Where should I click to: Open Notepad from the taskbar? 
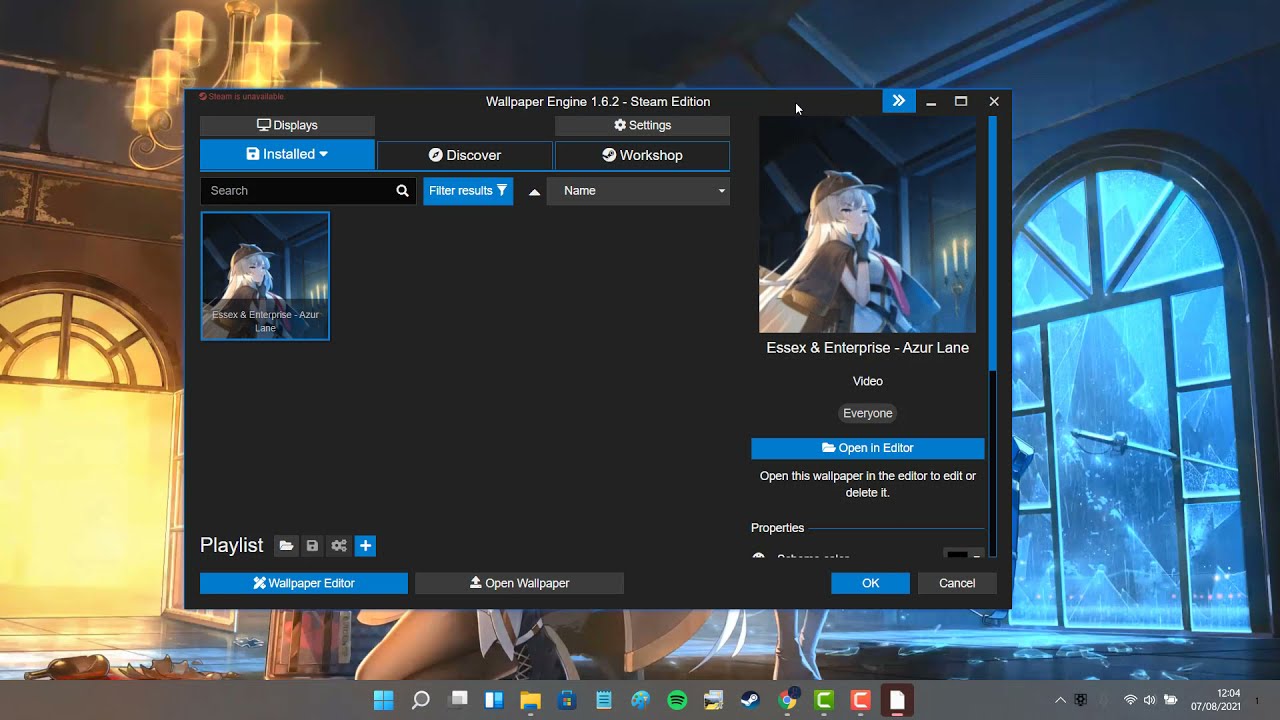click(x=604, y=700)
